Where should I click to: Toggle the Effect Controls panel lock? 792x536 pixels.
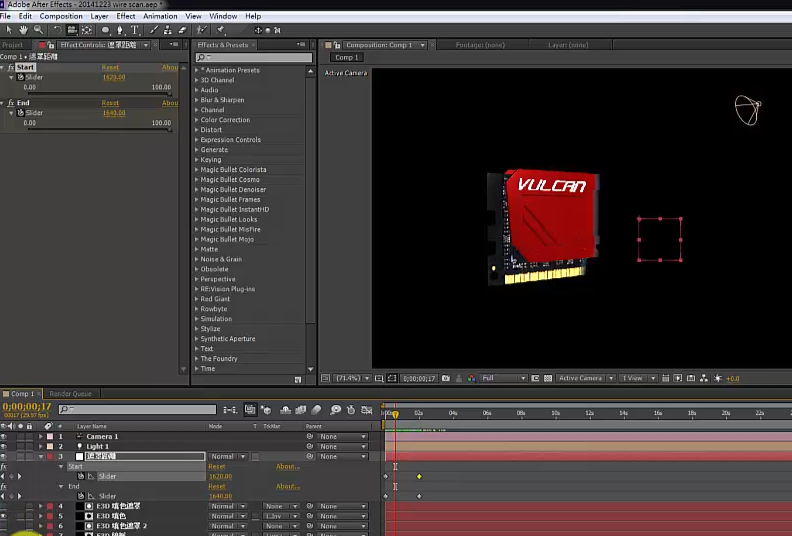pyautogui.click(x=51, y=45)
